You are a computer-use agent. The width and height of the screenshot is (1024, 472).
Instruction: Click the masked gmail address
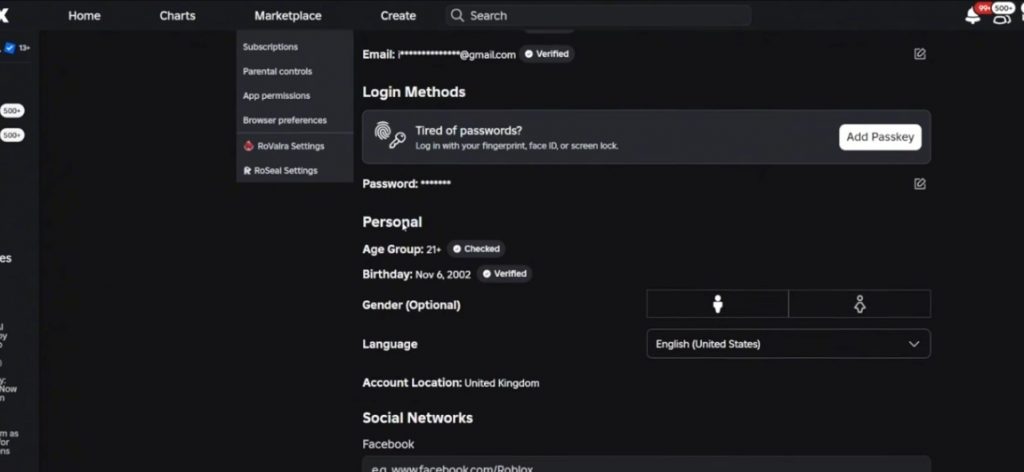pyautogui.click(x=456, y=55)
